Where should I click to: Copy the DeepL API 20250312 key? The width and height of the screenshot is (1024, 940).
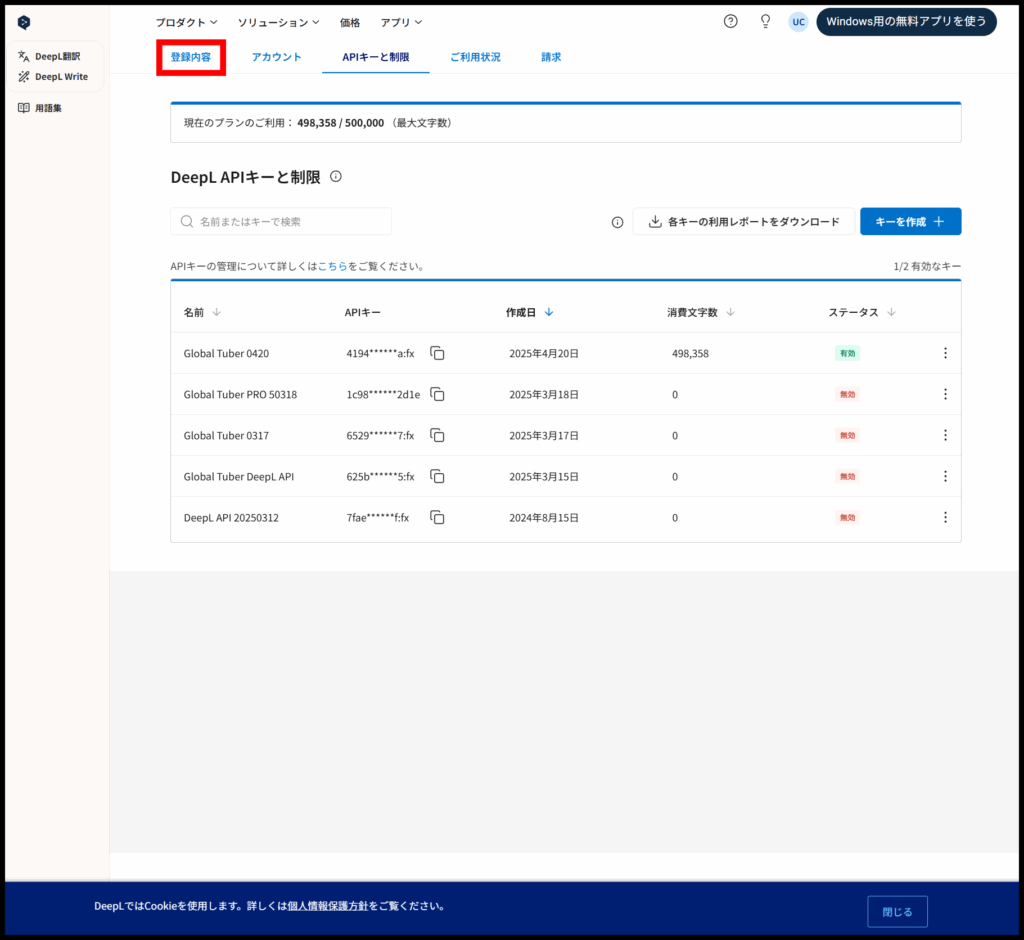coord(437,518)
